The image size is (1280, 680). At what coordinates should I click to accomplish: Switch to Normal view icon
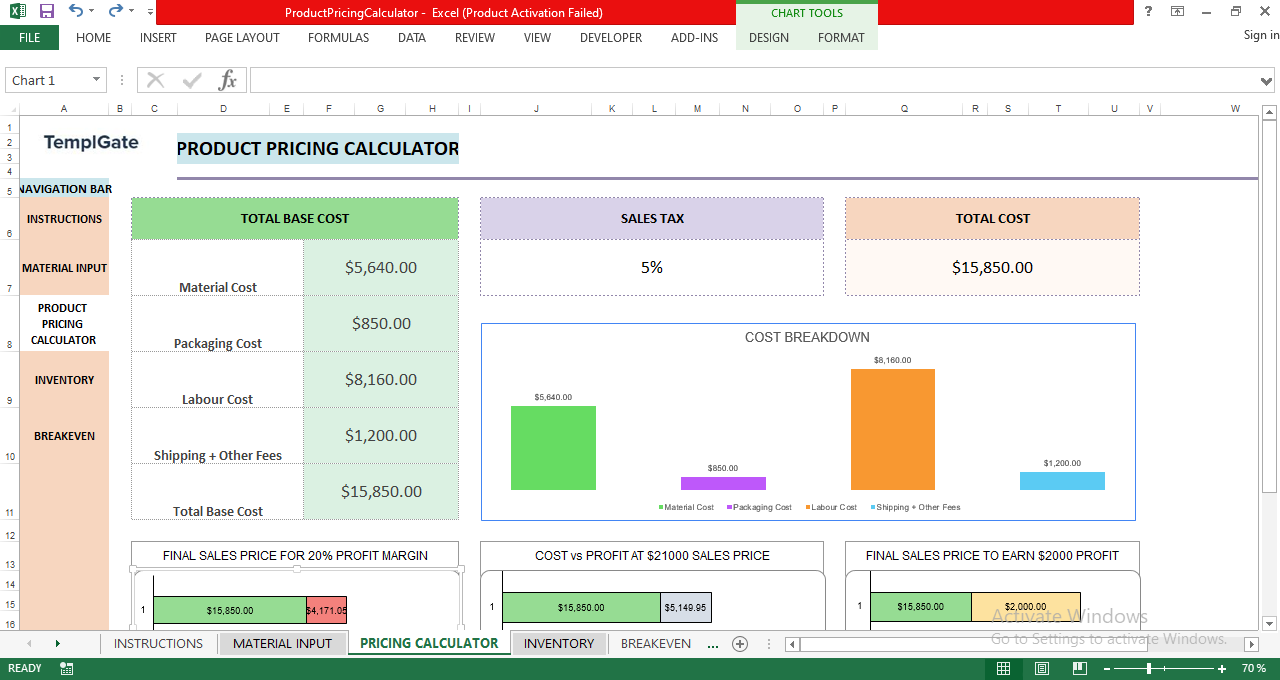point(1003,668)
